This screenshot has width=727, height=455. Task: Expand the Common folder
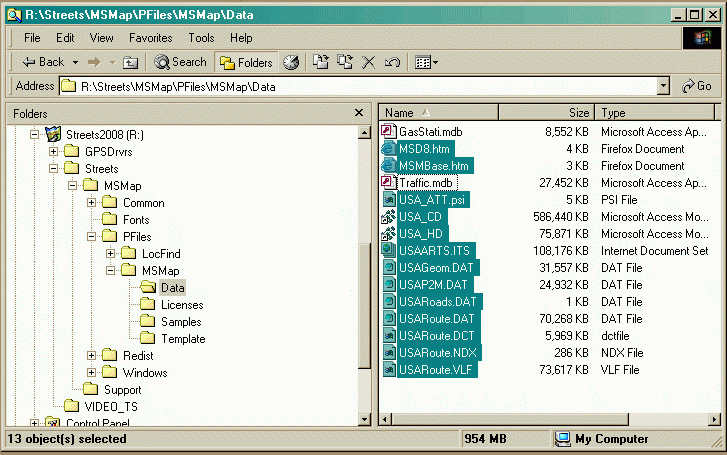pos(91,203)
